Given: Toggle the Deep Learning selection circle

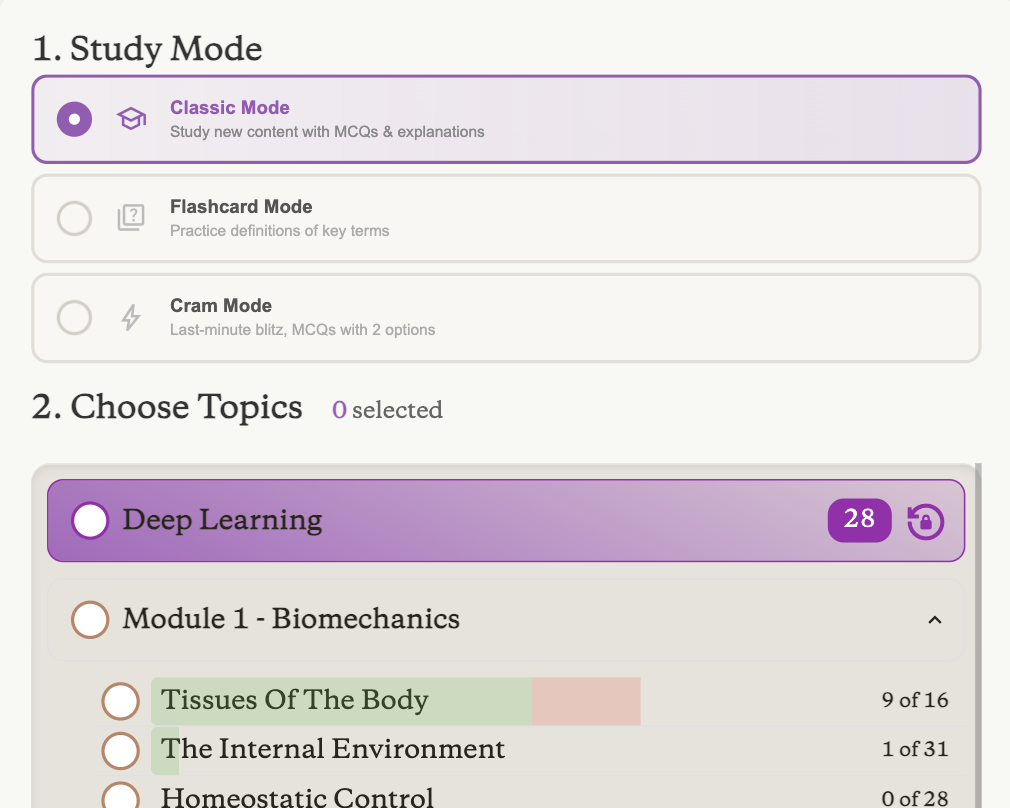Looking at the screenshot, I should pyautogui.click(x=90, y=520).
